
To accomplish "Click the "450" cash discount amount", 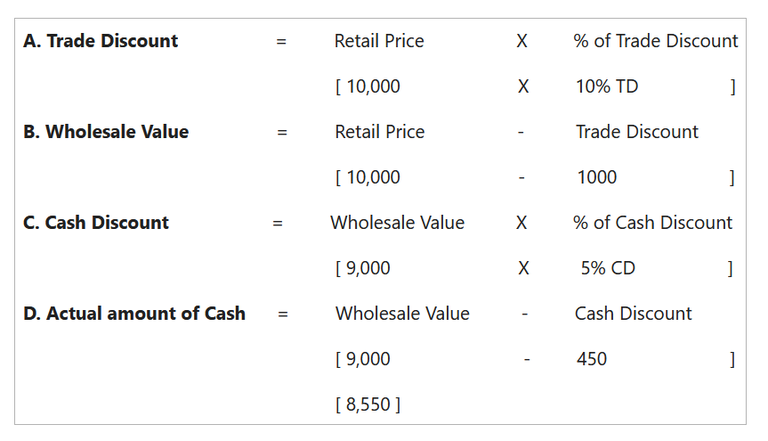I will (592, 359).
